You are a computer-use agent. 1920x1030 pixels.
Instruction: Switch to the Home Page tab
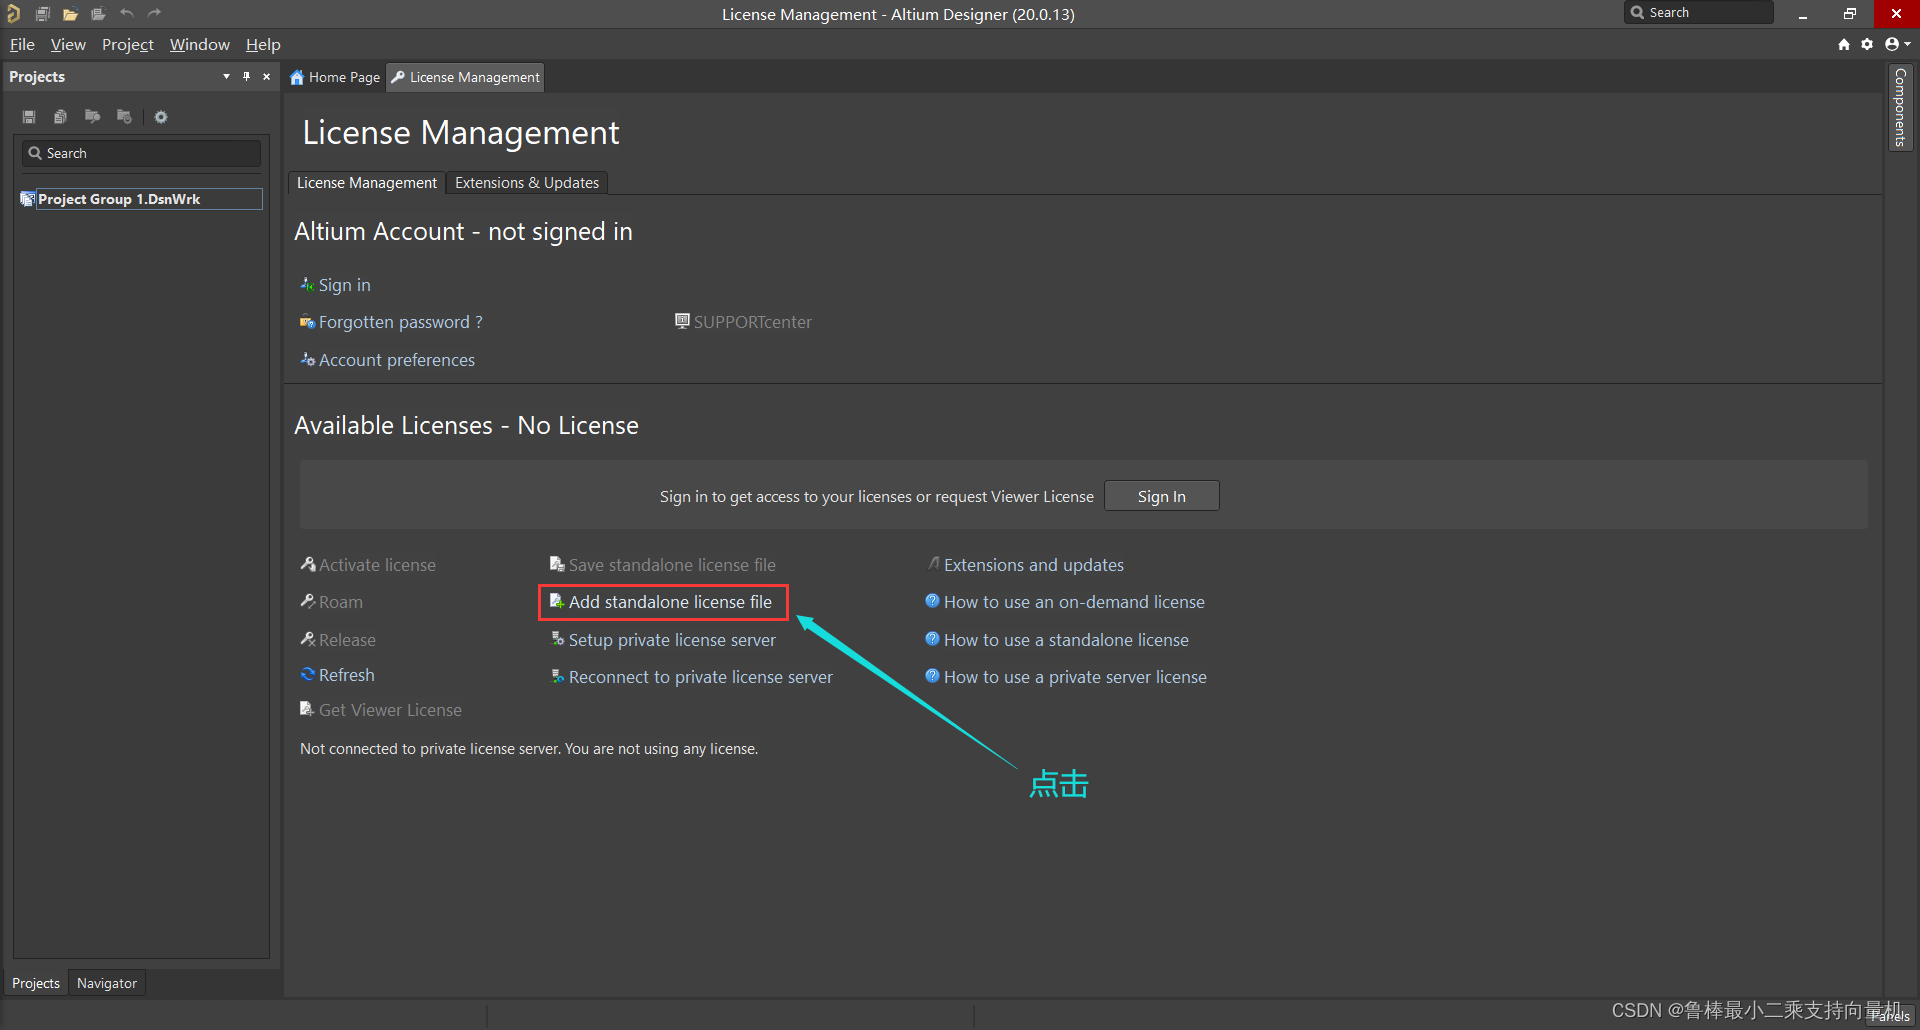point(335,77)
